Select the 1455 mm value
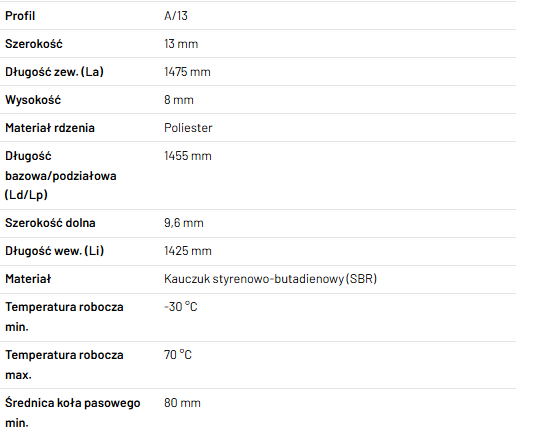This screenshot has width=548, height=434. click(188, 156)
